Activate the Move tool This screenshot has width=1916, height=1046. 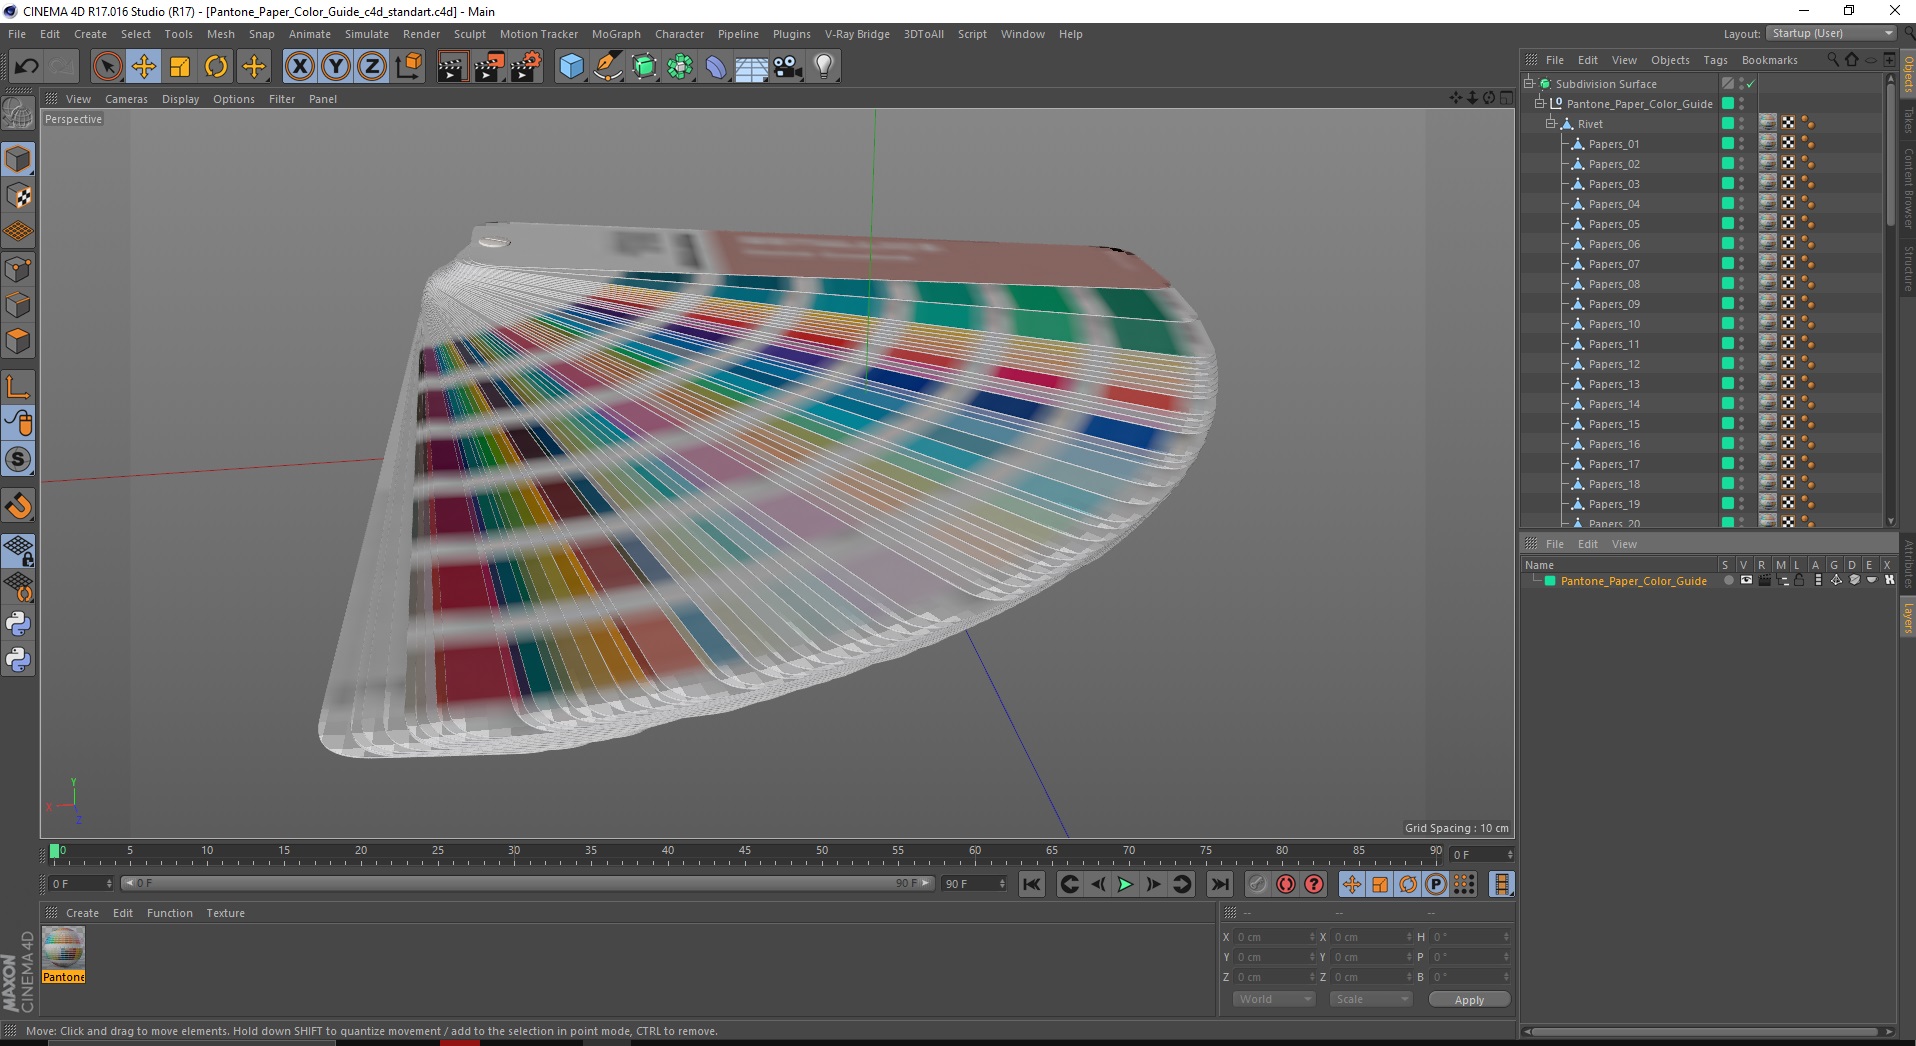point(144,67)
